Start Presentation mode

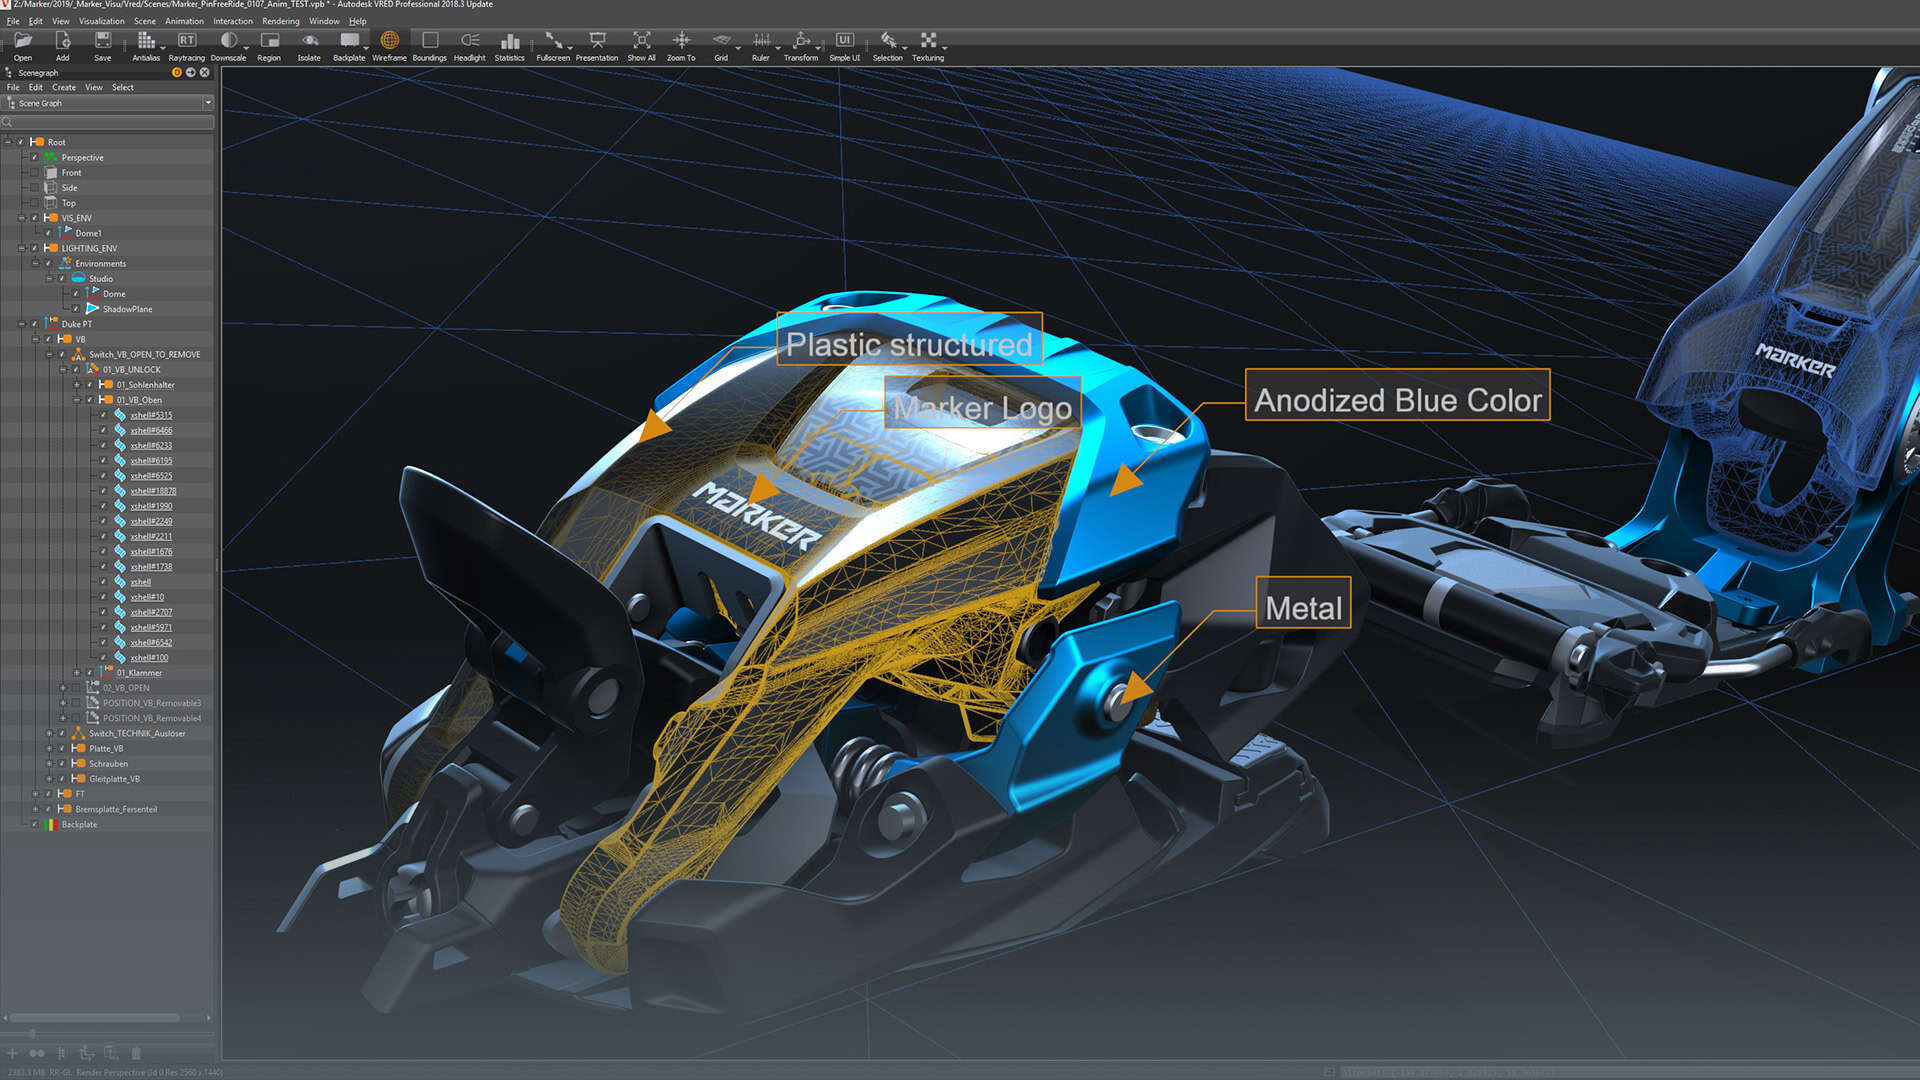point(597,46)
